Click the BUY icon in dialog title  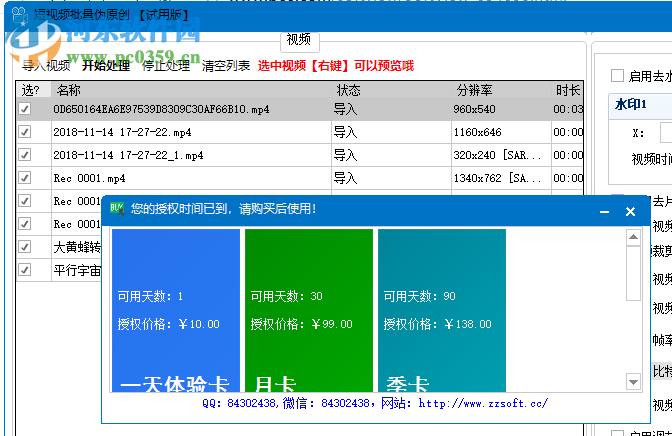[117, 209]
